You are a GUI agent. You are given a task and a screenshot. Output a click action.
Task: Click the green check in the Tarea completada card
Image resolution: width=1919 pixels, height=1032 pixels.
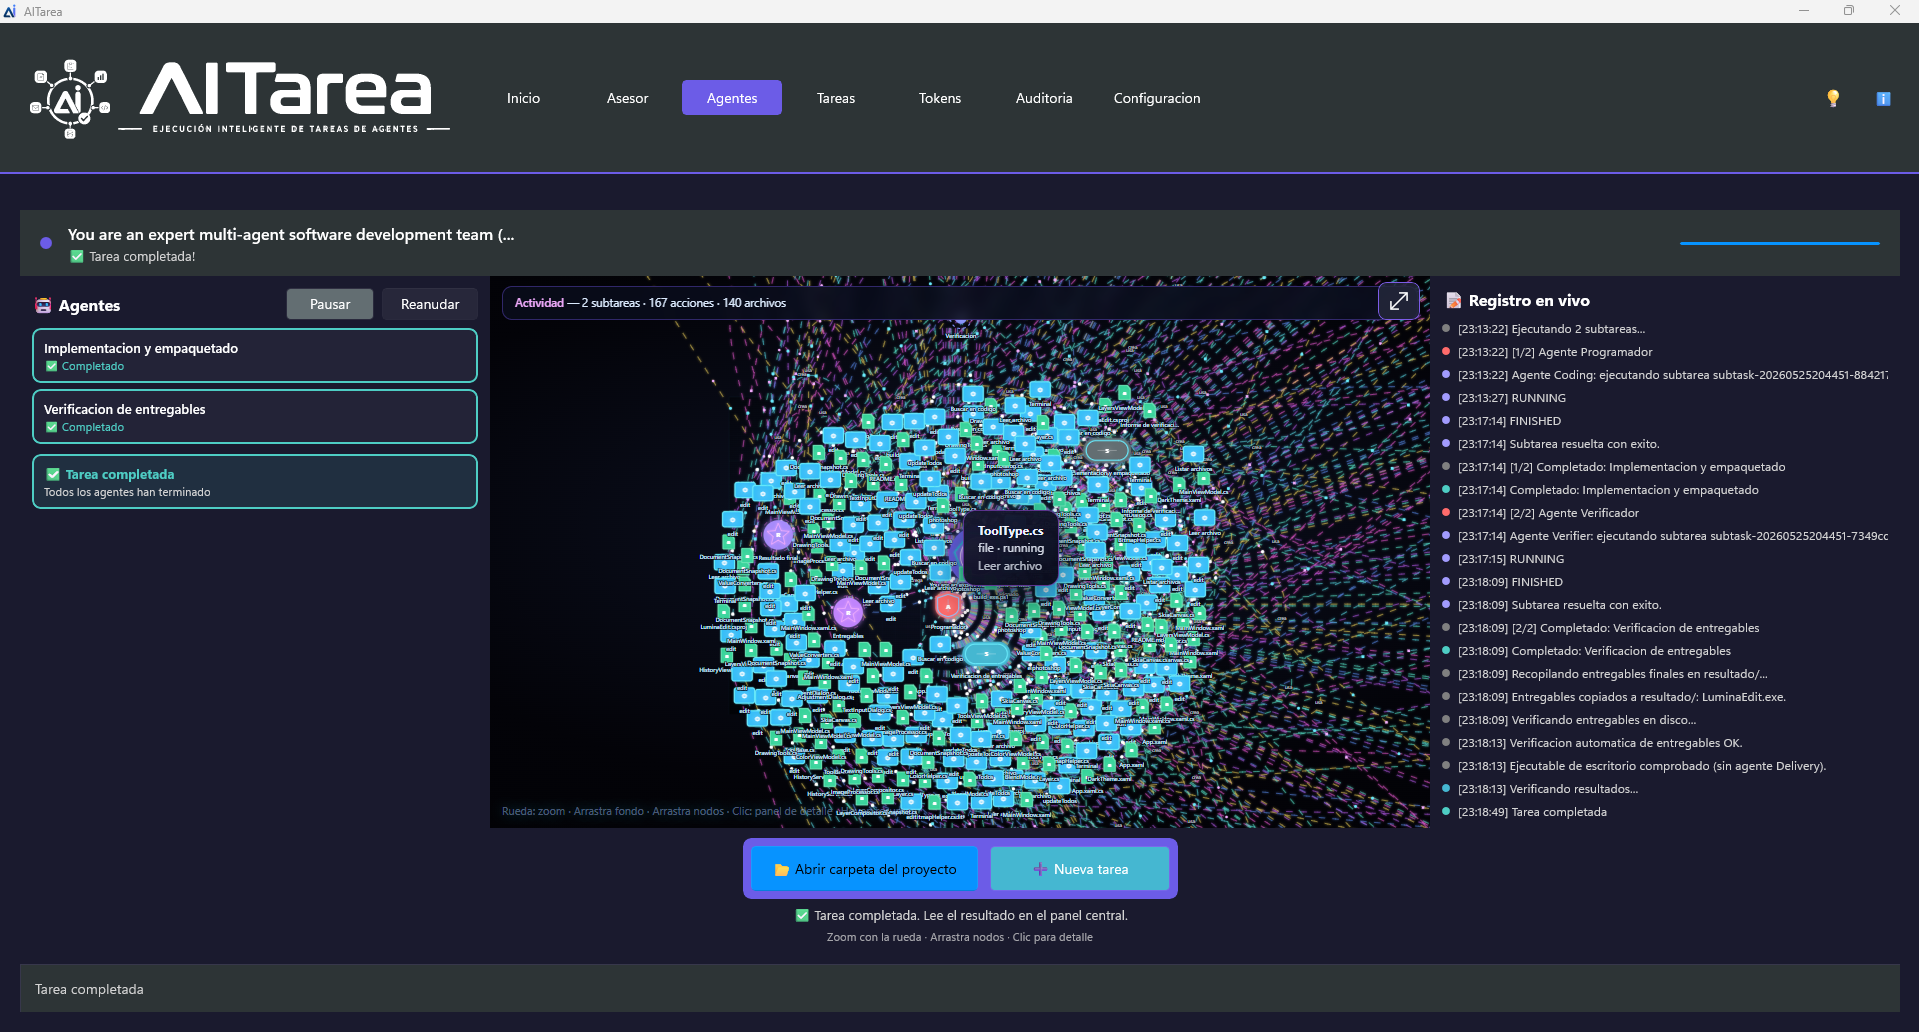[53, 475]
